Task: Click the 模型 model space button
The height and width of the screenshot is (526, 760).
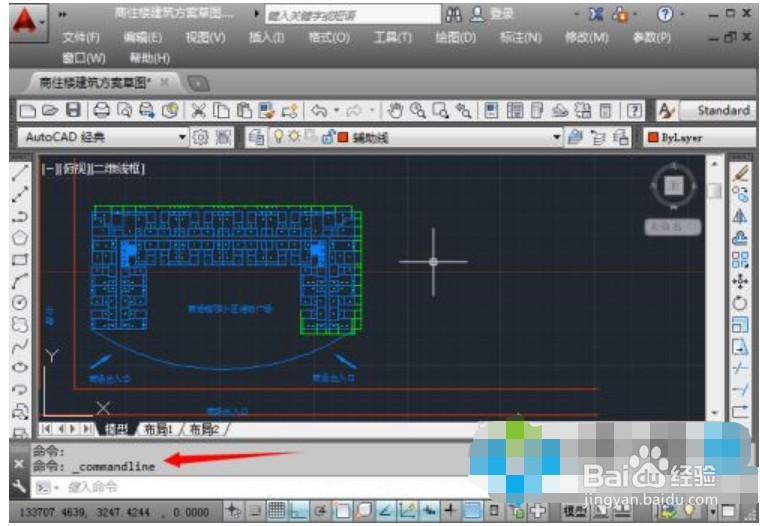Action: [x=576, y=510]
